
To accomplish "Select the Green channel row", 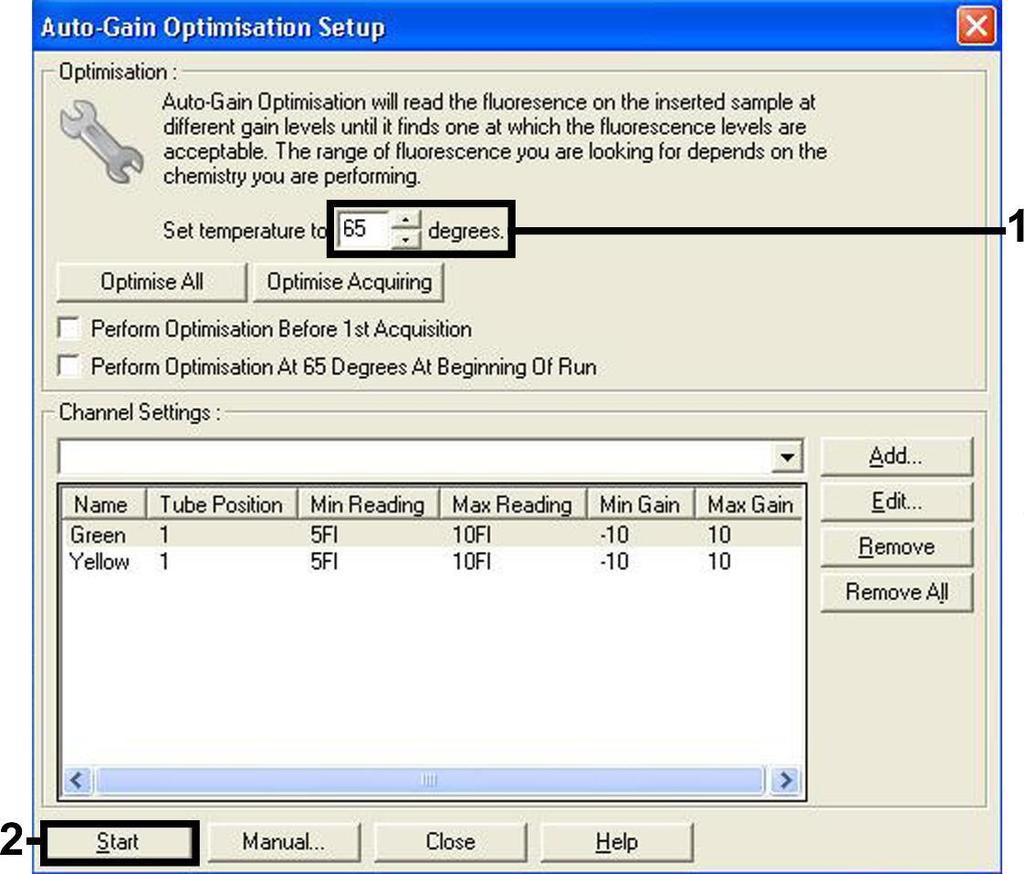I will [432, 535].
